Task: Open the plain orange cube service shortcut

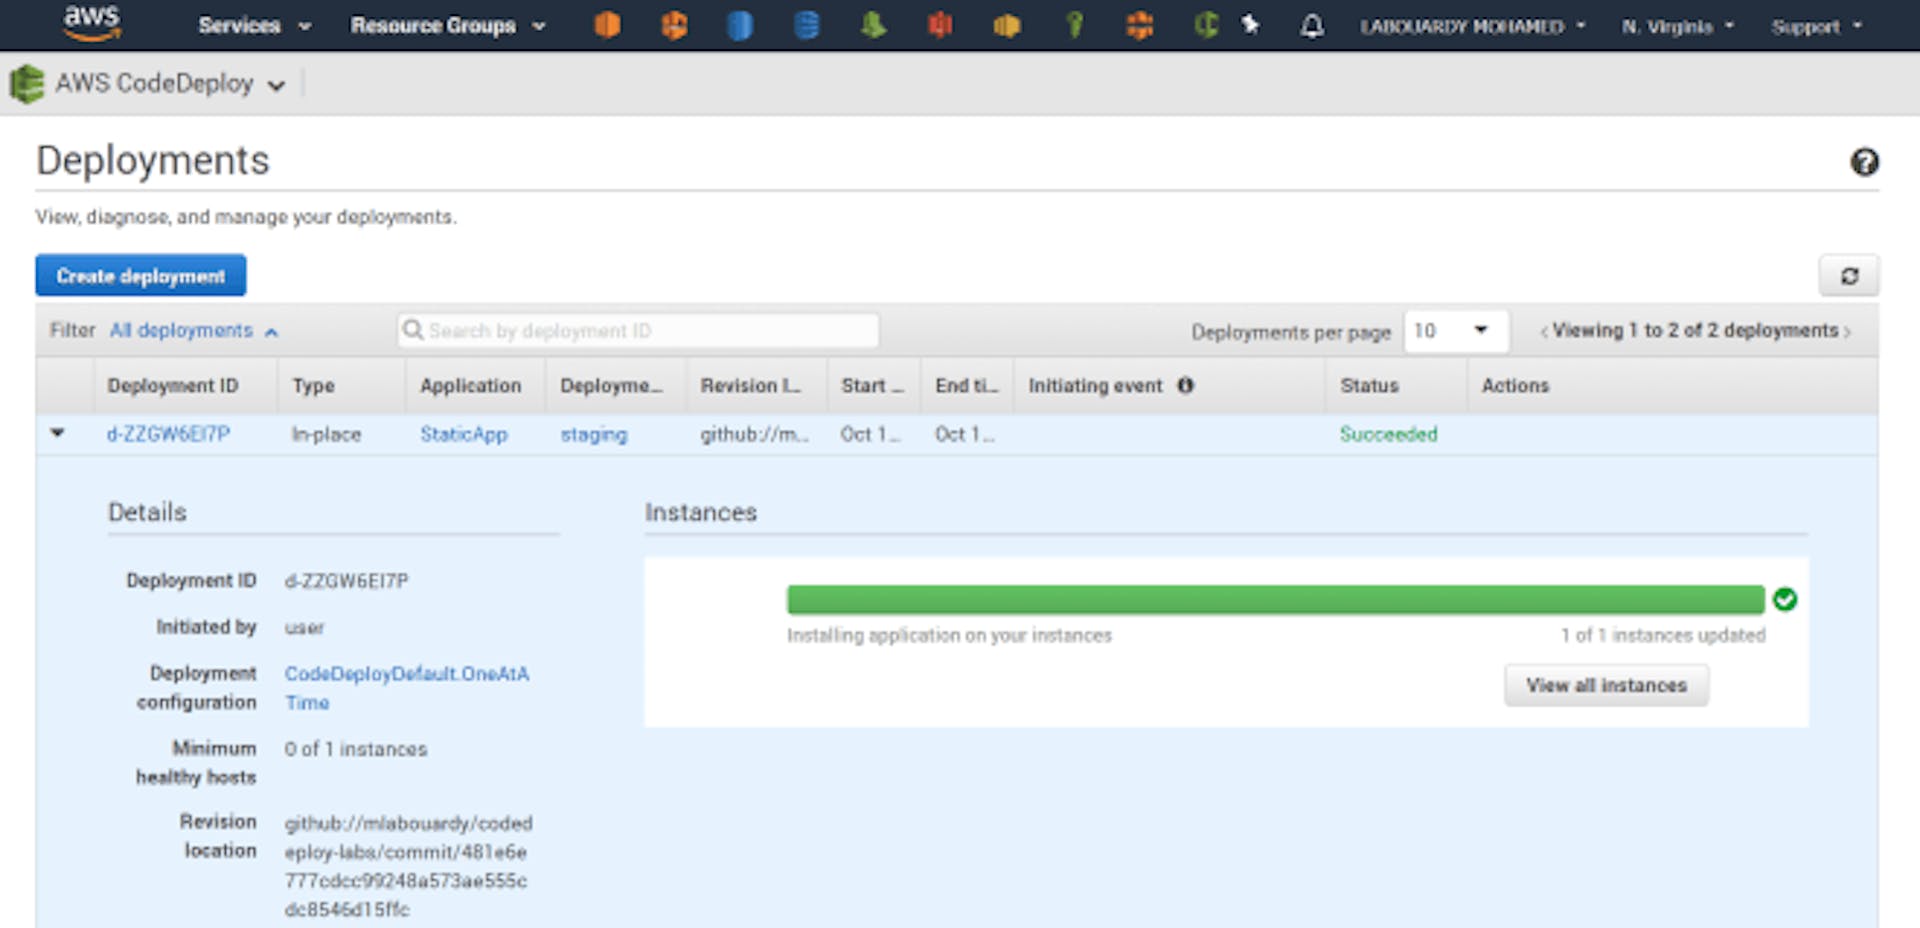Action: click(x=607, y=25)
